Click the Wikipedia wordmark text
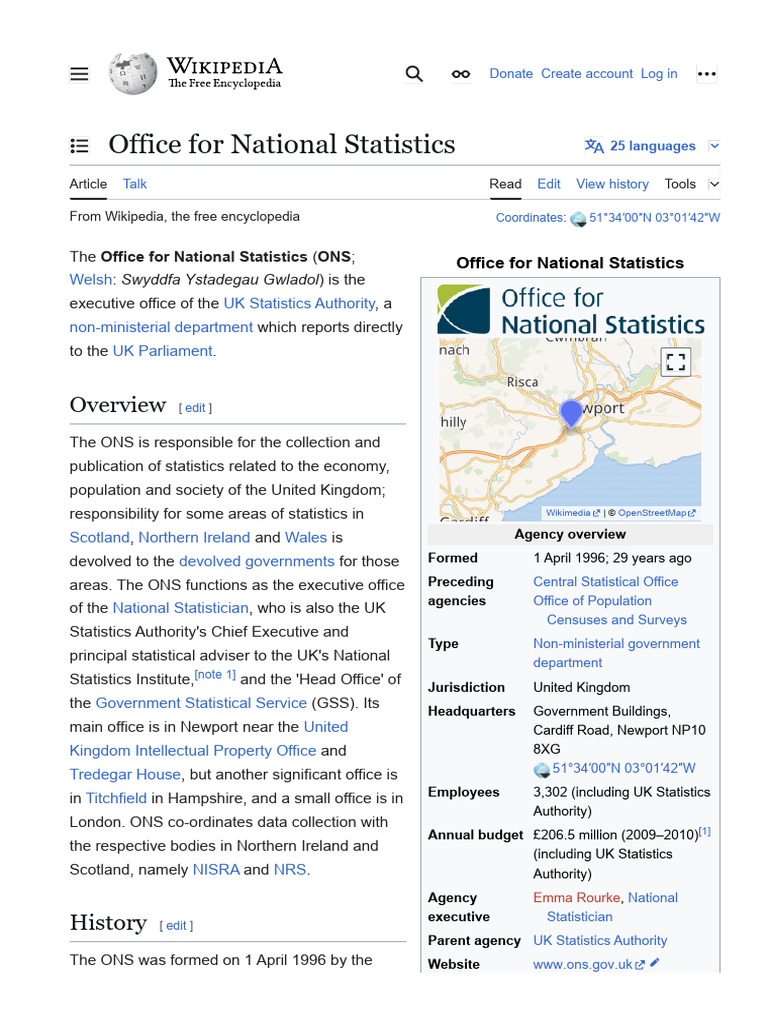Image resolution: width=768 pixels, height=1024 pixels. point(225,66)
